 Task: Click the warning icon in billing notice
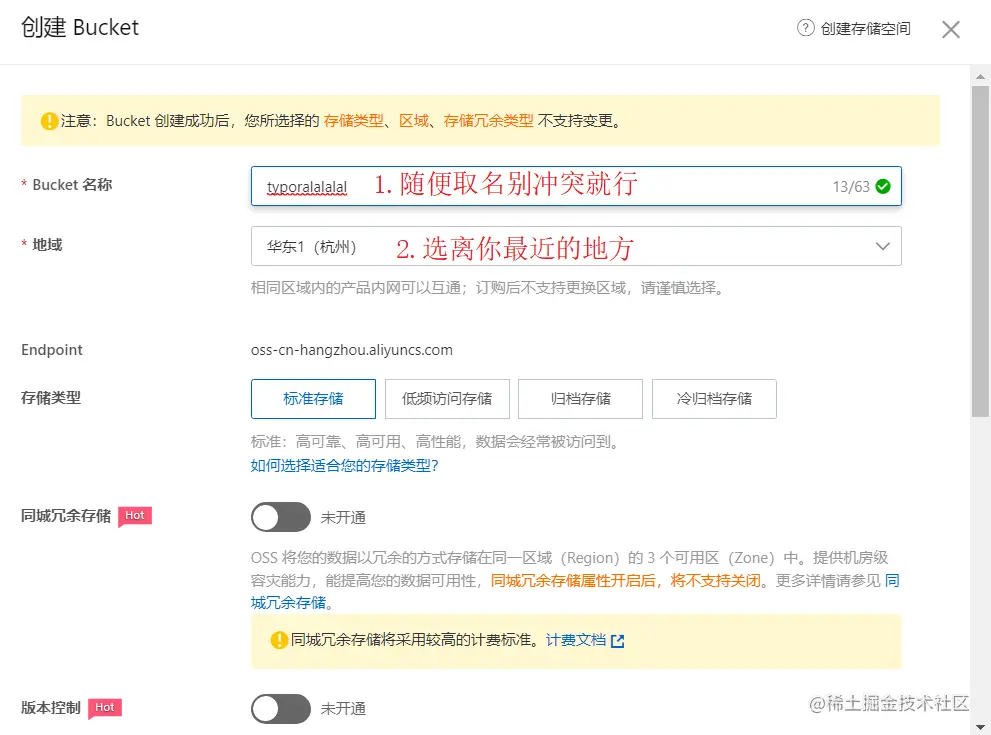tap(279, 640)
